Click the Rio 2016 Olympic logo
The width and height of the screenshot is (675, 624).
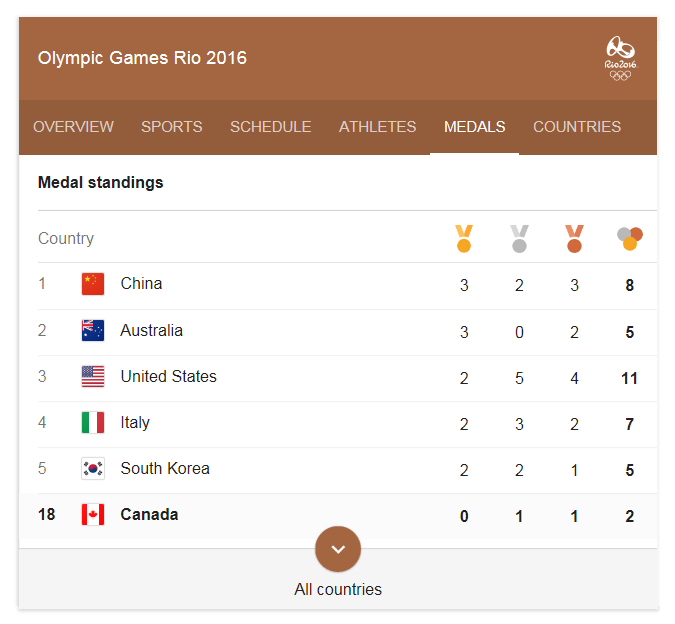click(x=620, y=58)
